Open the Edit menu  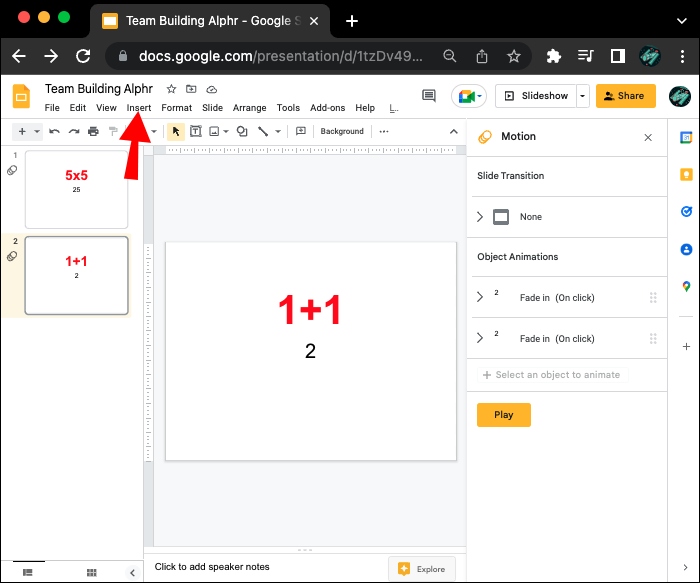78,108
